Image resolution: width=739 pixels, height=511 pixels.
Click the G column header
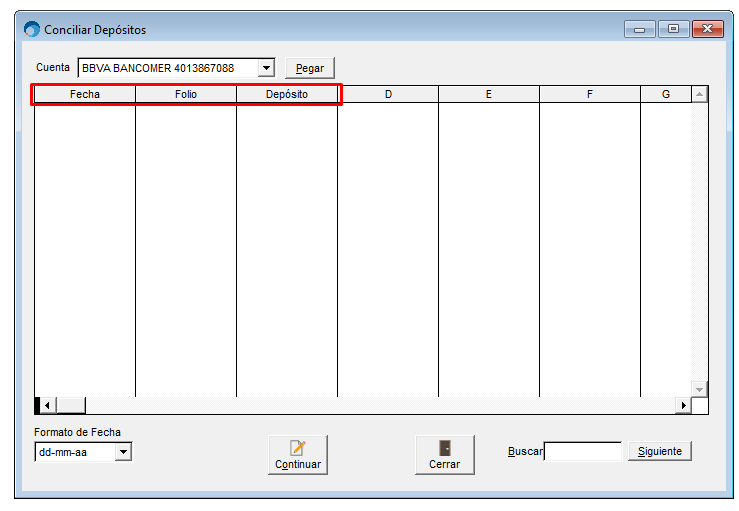[x=666, y=94]
